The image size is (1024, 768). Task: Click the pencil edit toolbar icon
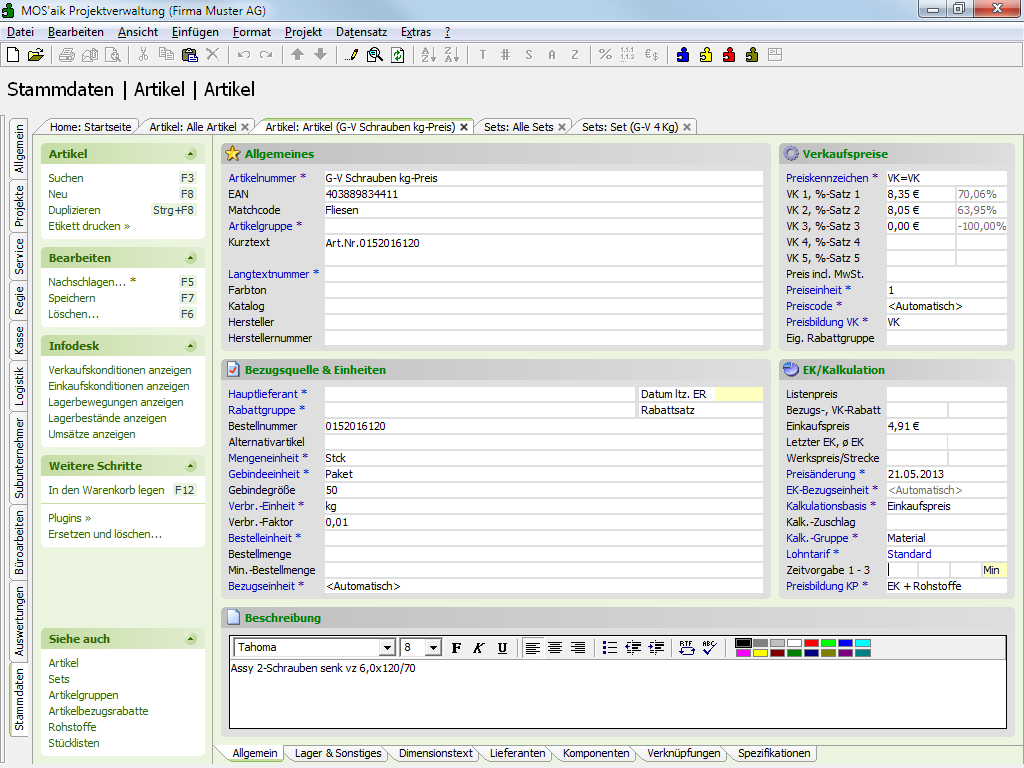pyautogui.click(x=351, y=55)
